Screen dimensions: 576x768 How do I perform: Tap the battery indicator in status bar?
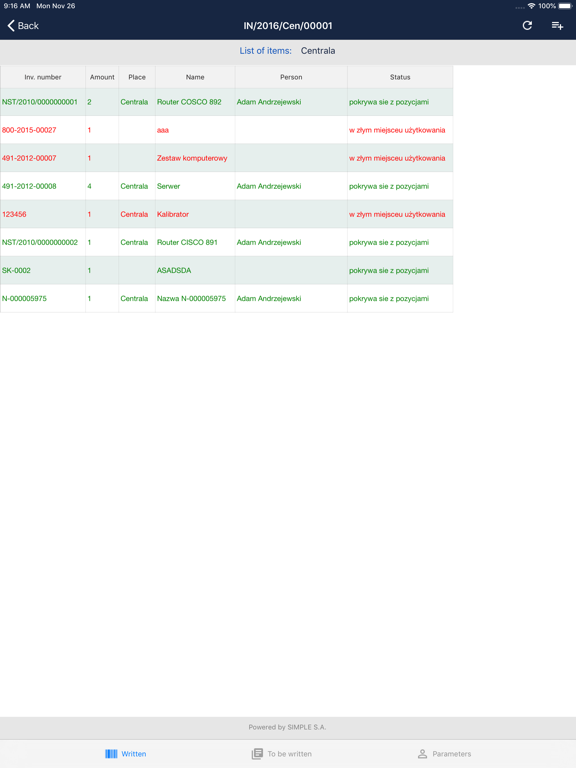[x=565, y=6]
